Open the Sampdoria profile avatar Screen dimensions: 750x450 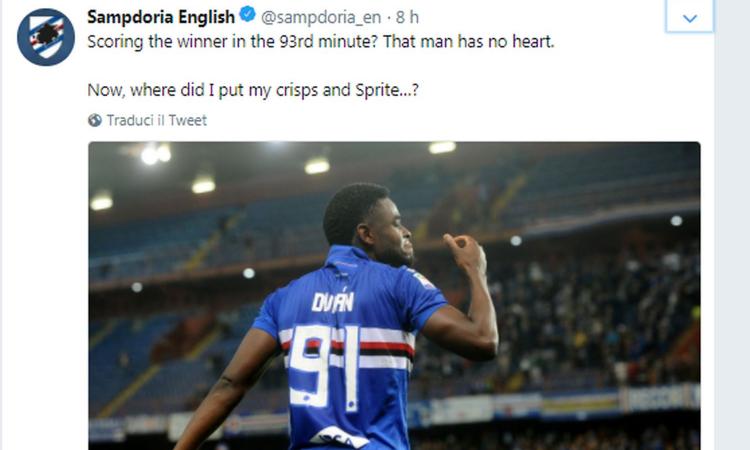coord(46,37)
